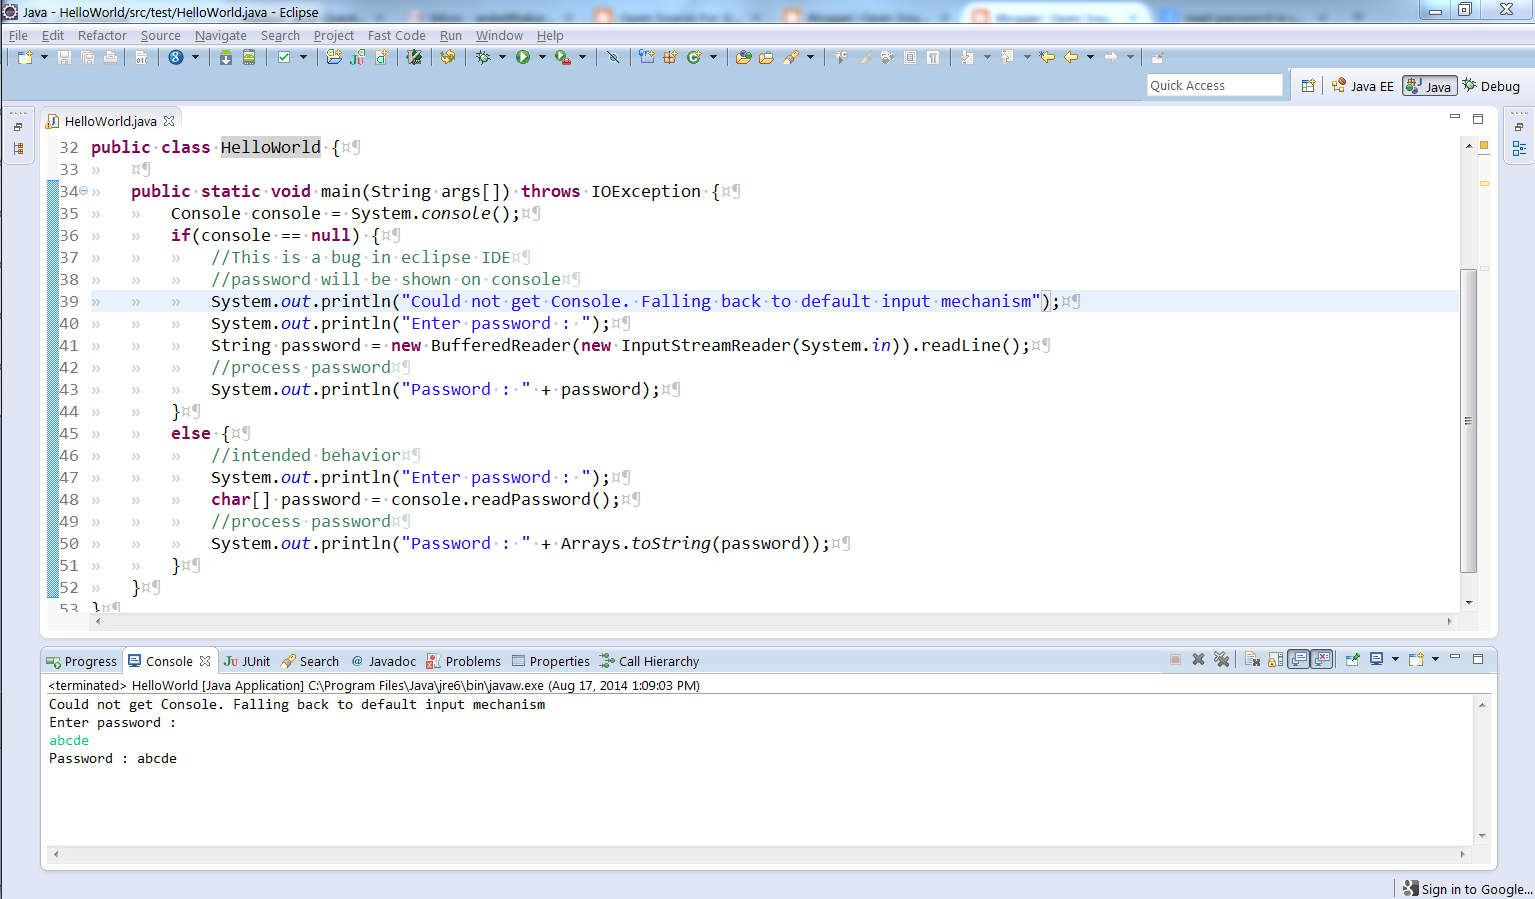Open the Run button dropdown arrow

coord(542,57)
